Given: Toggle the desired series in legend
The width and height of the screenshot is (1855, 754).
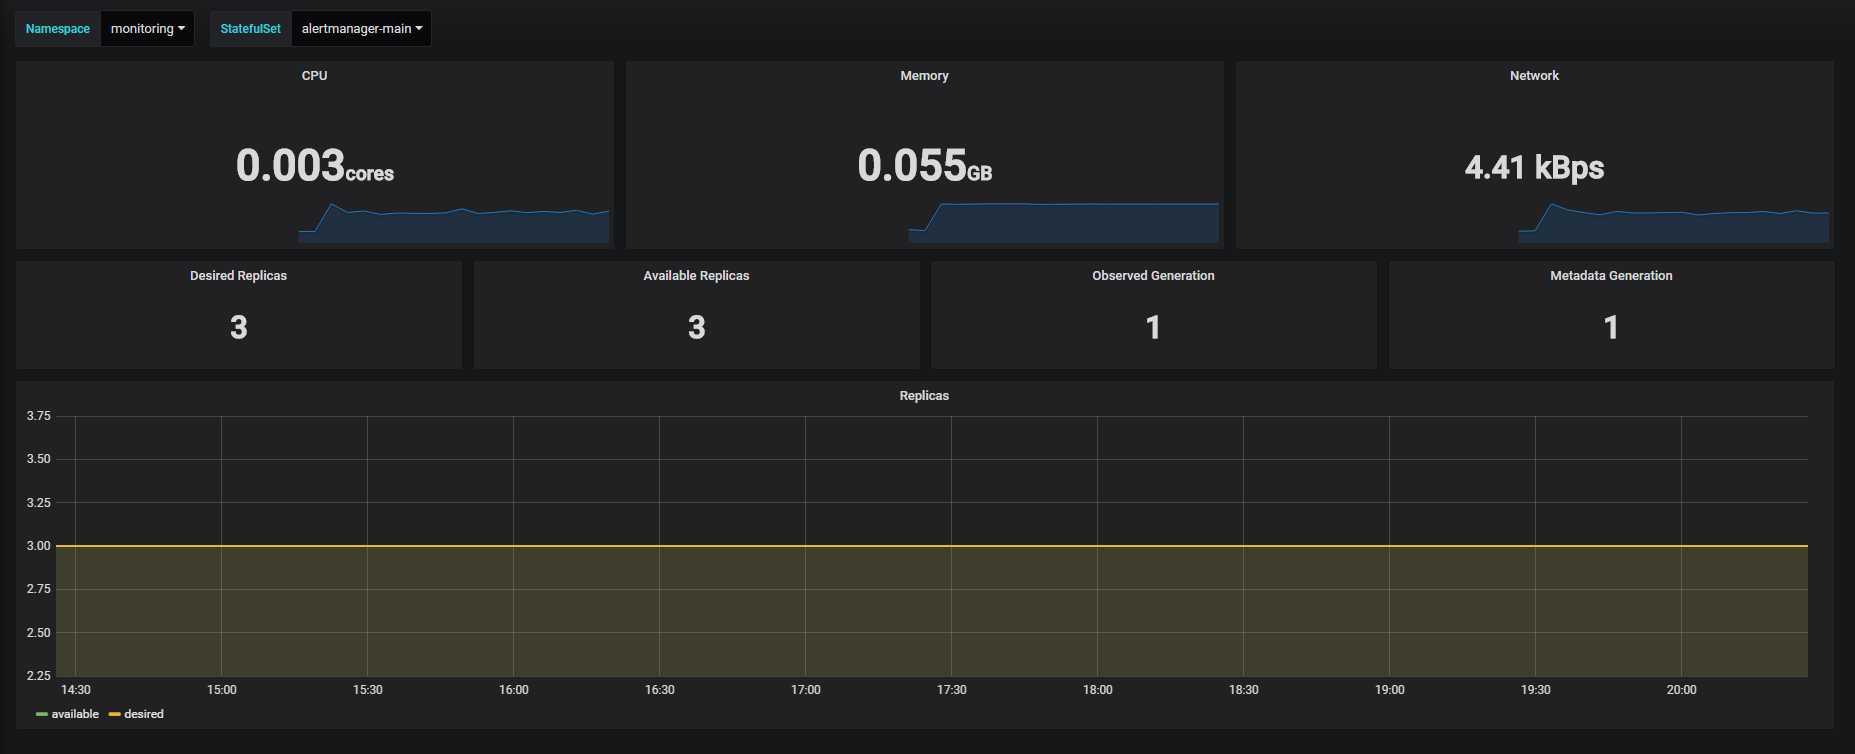Looking at the screenshot, I should 144,714.
